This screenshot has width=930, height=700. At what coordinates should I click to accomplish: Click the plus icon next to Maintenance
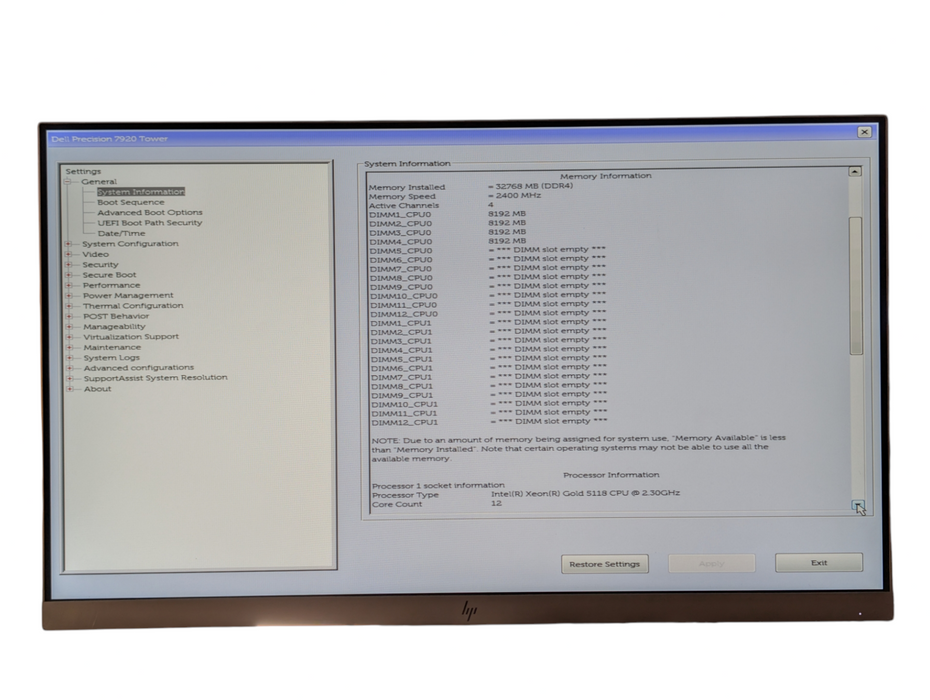[70, 347]
